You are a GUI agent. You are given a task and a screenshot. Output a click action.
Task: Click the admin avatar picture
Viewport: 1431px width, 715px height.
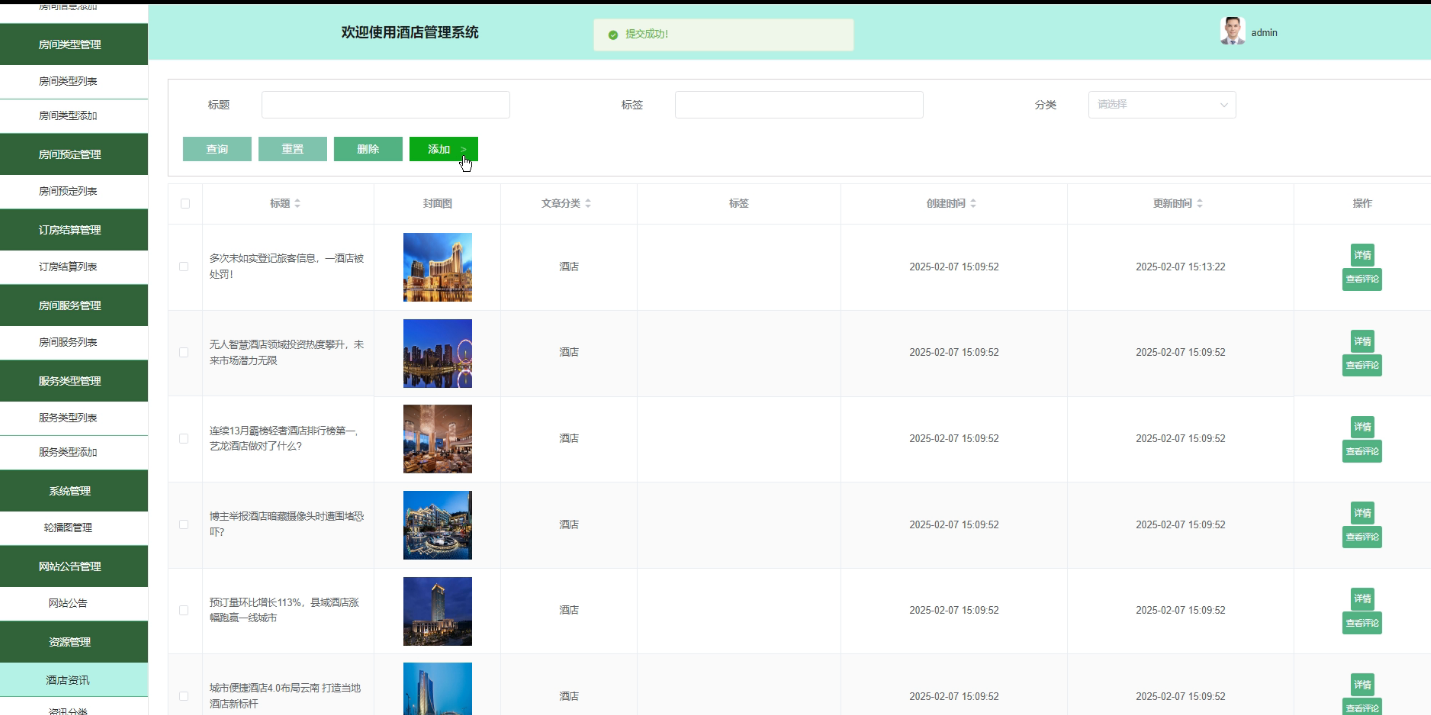[1232, 31]
